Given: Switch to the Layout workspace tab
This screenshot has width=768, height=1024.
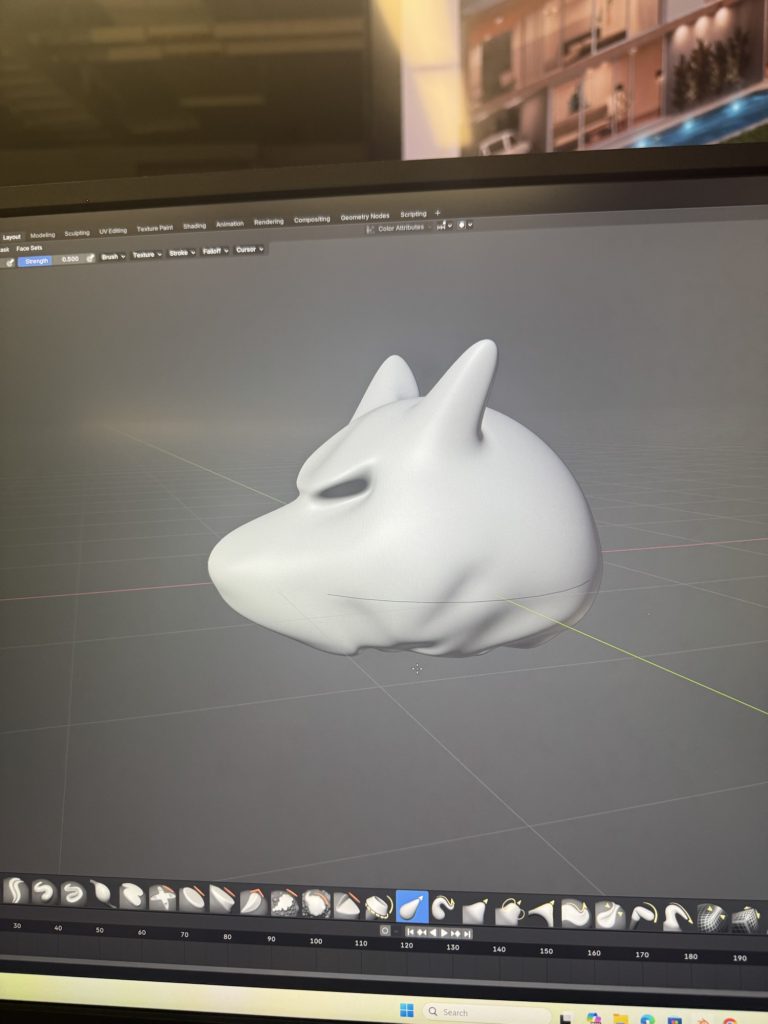Looking at the screenshot, I should 12,236.
